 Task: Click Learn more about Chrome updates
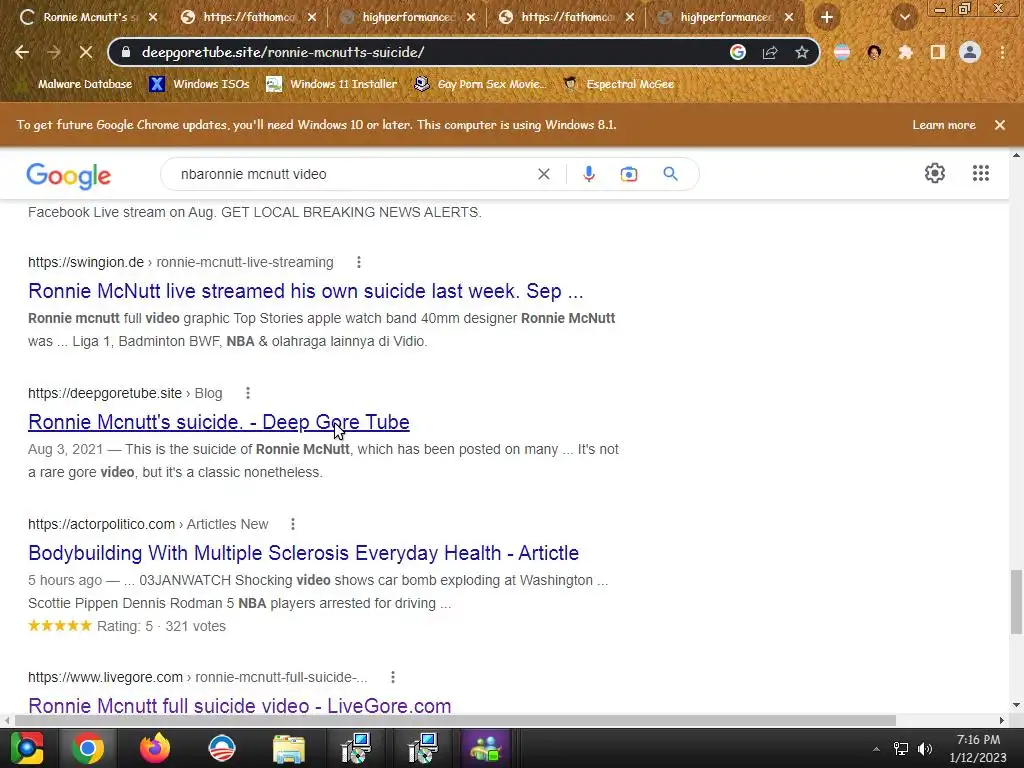[944, 125]
